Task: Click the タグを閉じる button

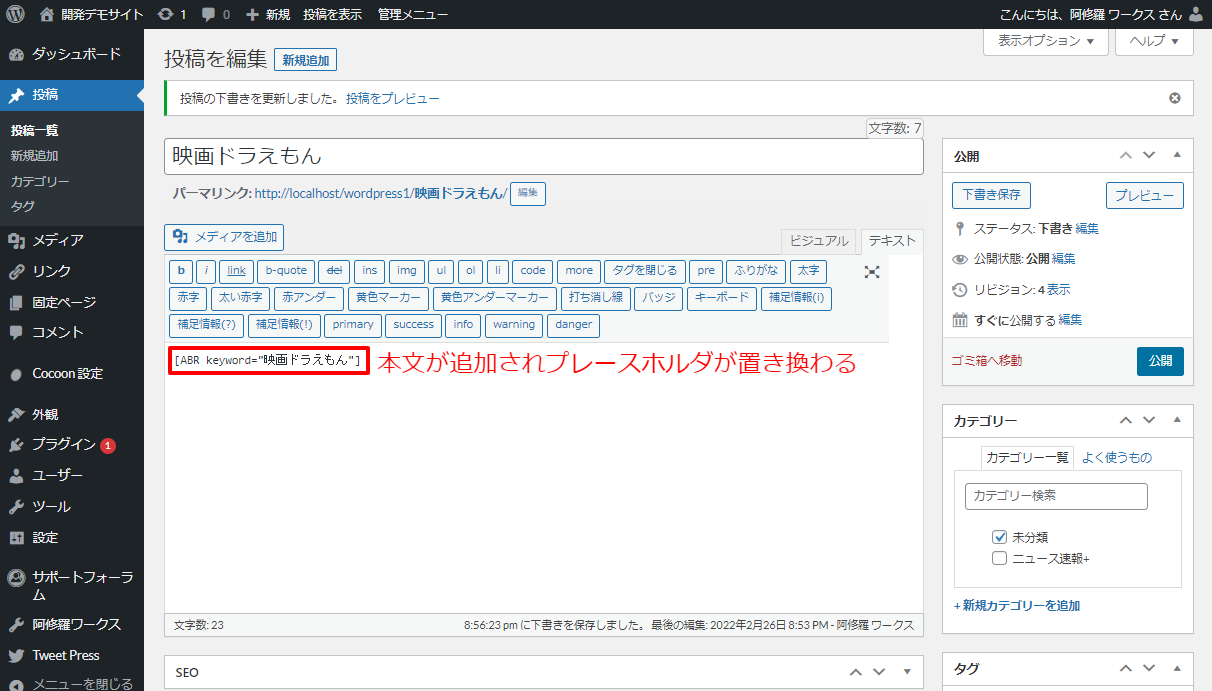Action: (x=645, y=271)
